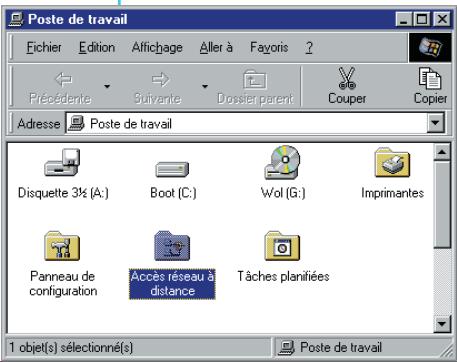Click the highlighted Accès réseau à distance label
The height and width of the screenshot is (362, 457).
(x=172, y=284)
